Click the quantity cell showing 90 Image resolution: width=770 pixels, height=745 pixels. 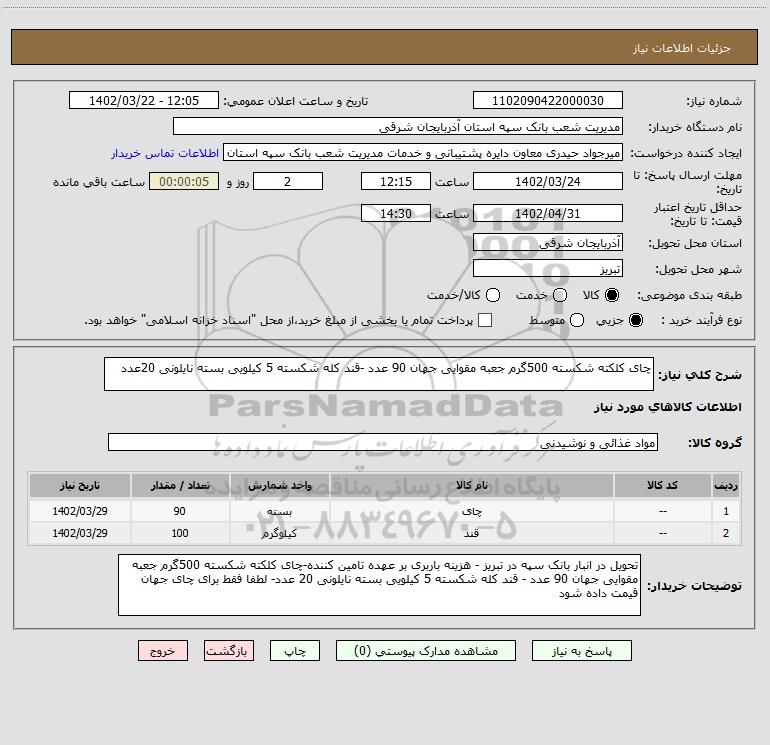tap(180, 511)
